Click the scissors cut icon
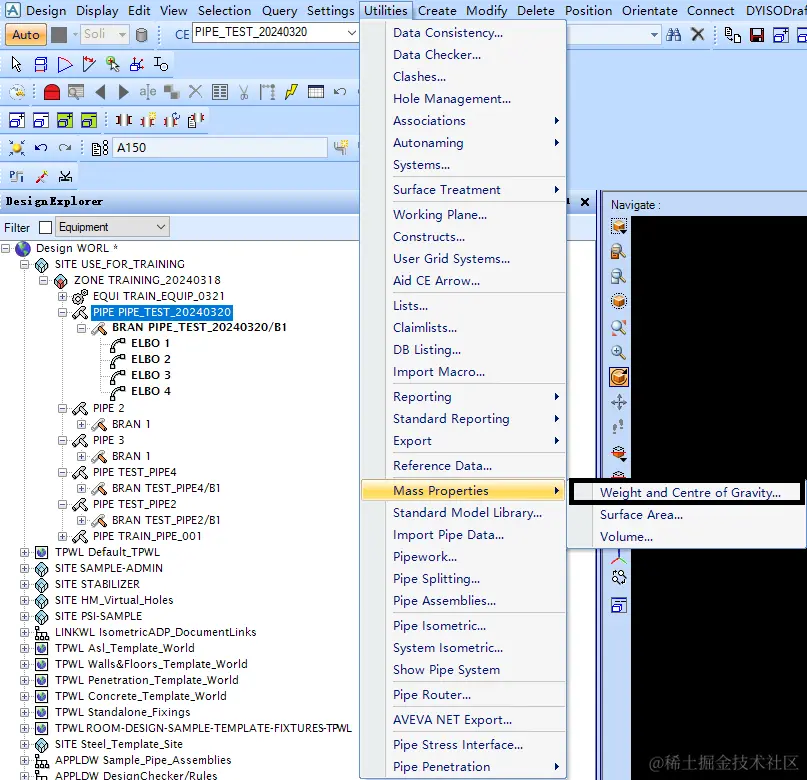 click(x=243, y=92)
